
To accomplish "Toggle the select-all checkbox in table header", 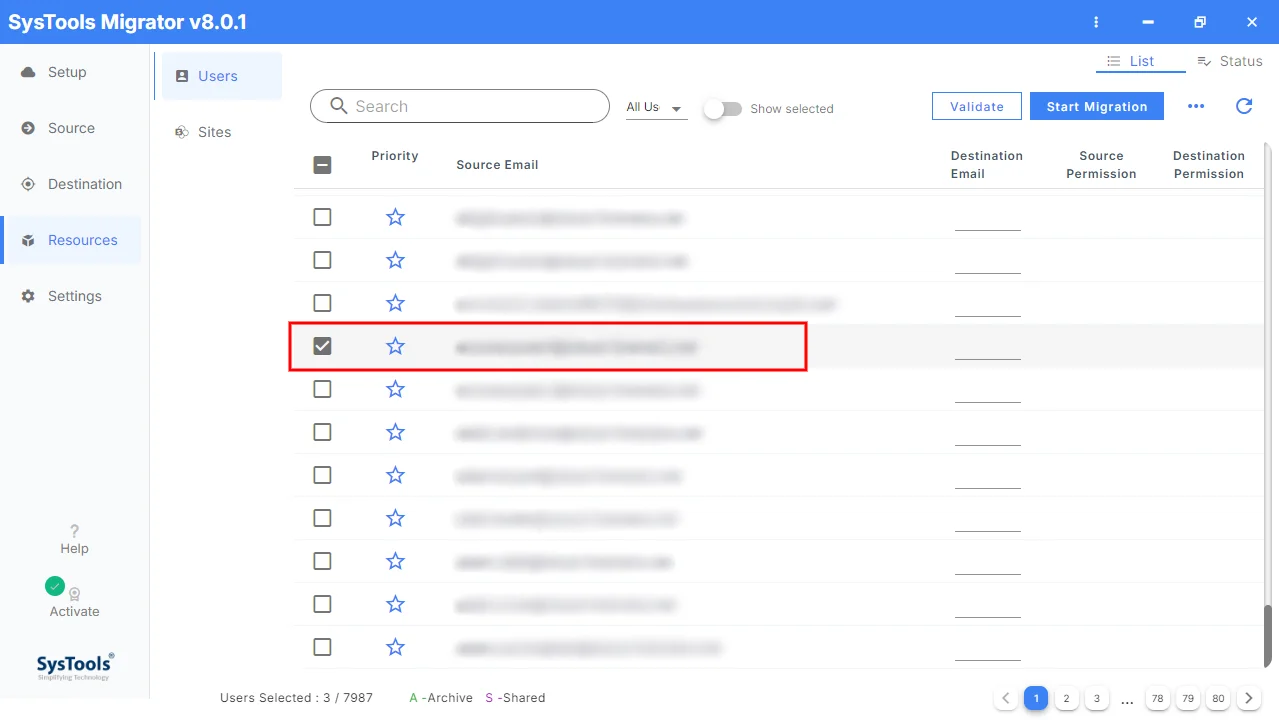I will [x=322, y=165].
